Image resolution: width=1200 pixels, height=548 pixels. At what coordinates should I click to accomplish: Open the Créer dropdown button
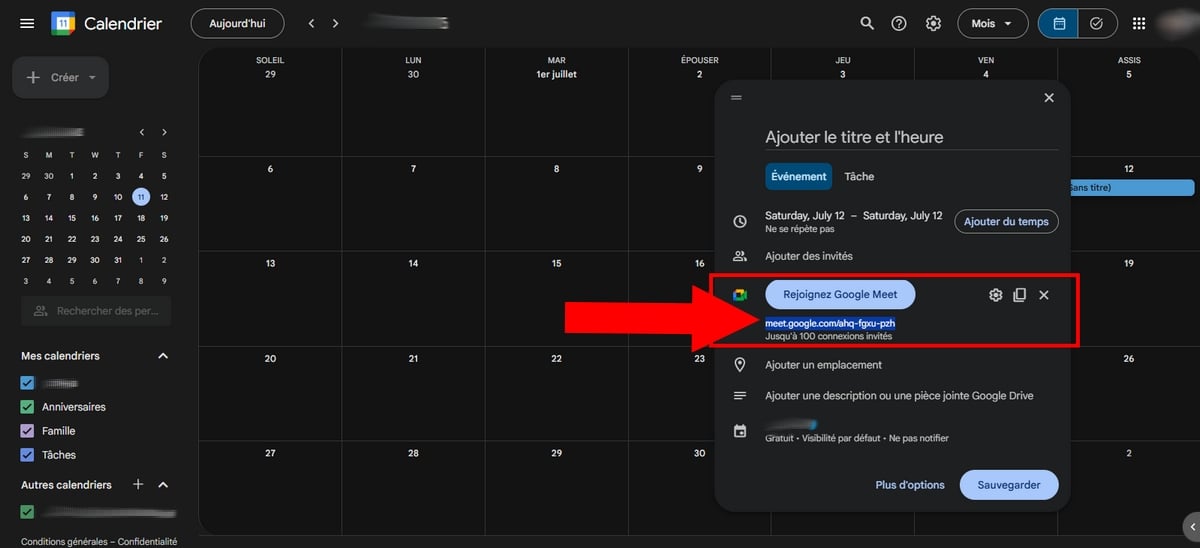60,77
